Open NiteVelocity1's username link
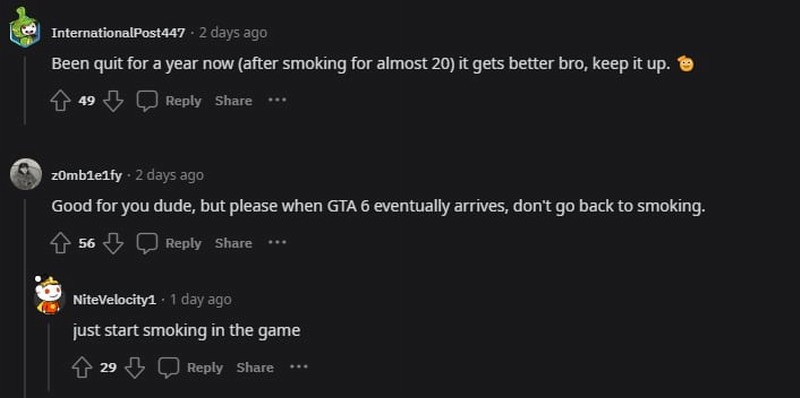This screenshot has height=398, width=800. [114, 300]
